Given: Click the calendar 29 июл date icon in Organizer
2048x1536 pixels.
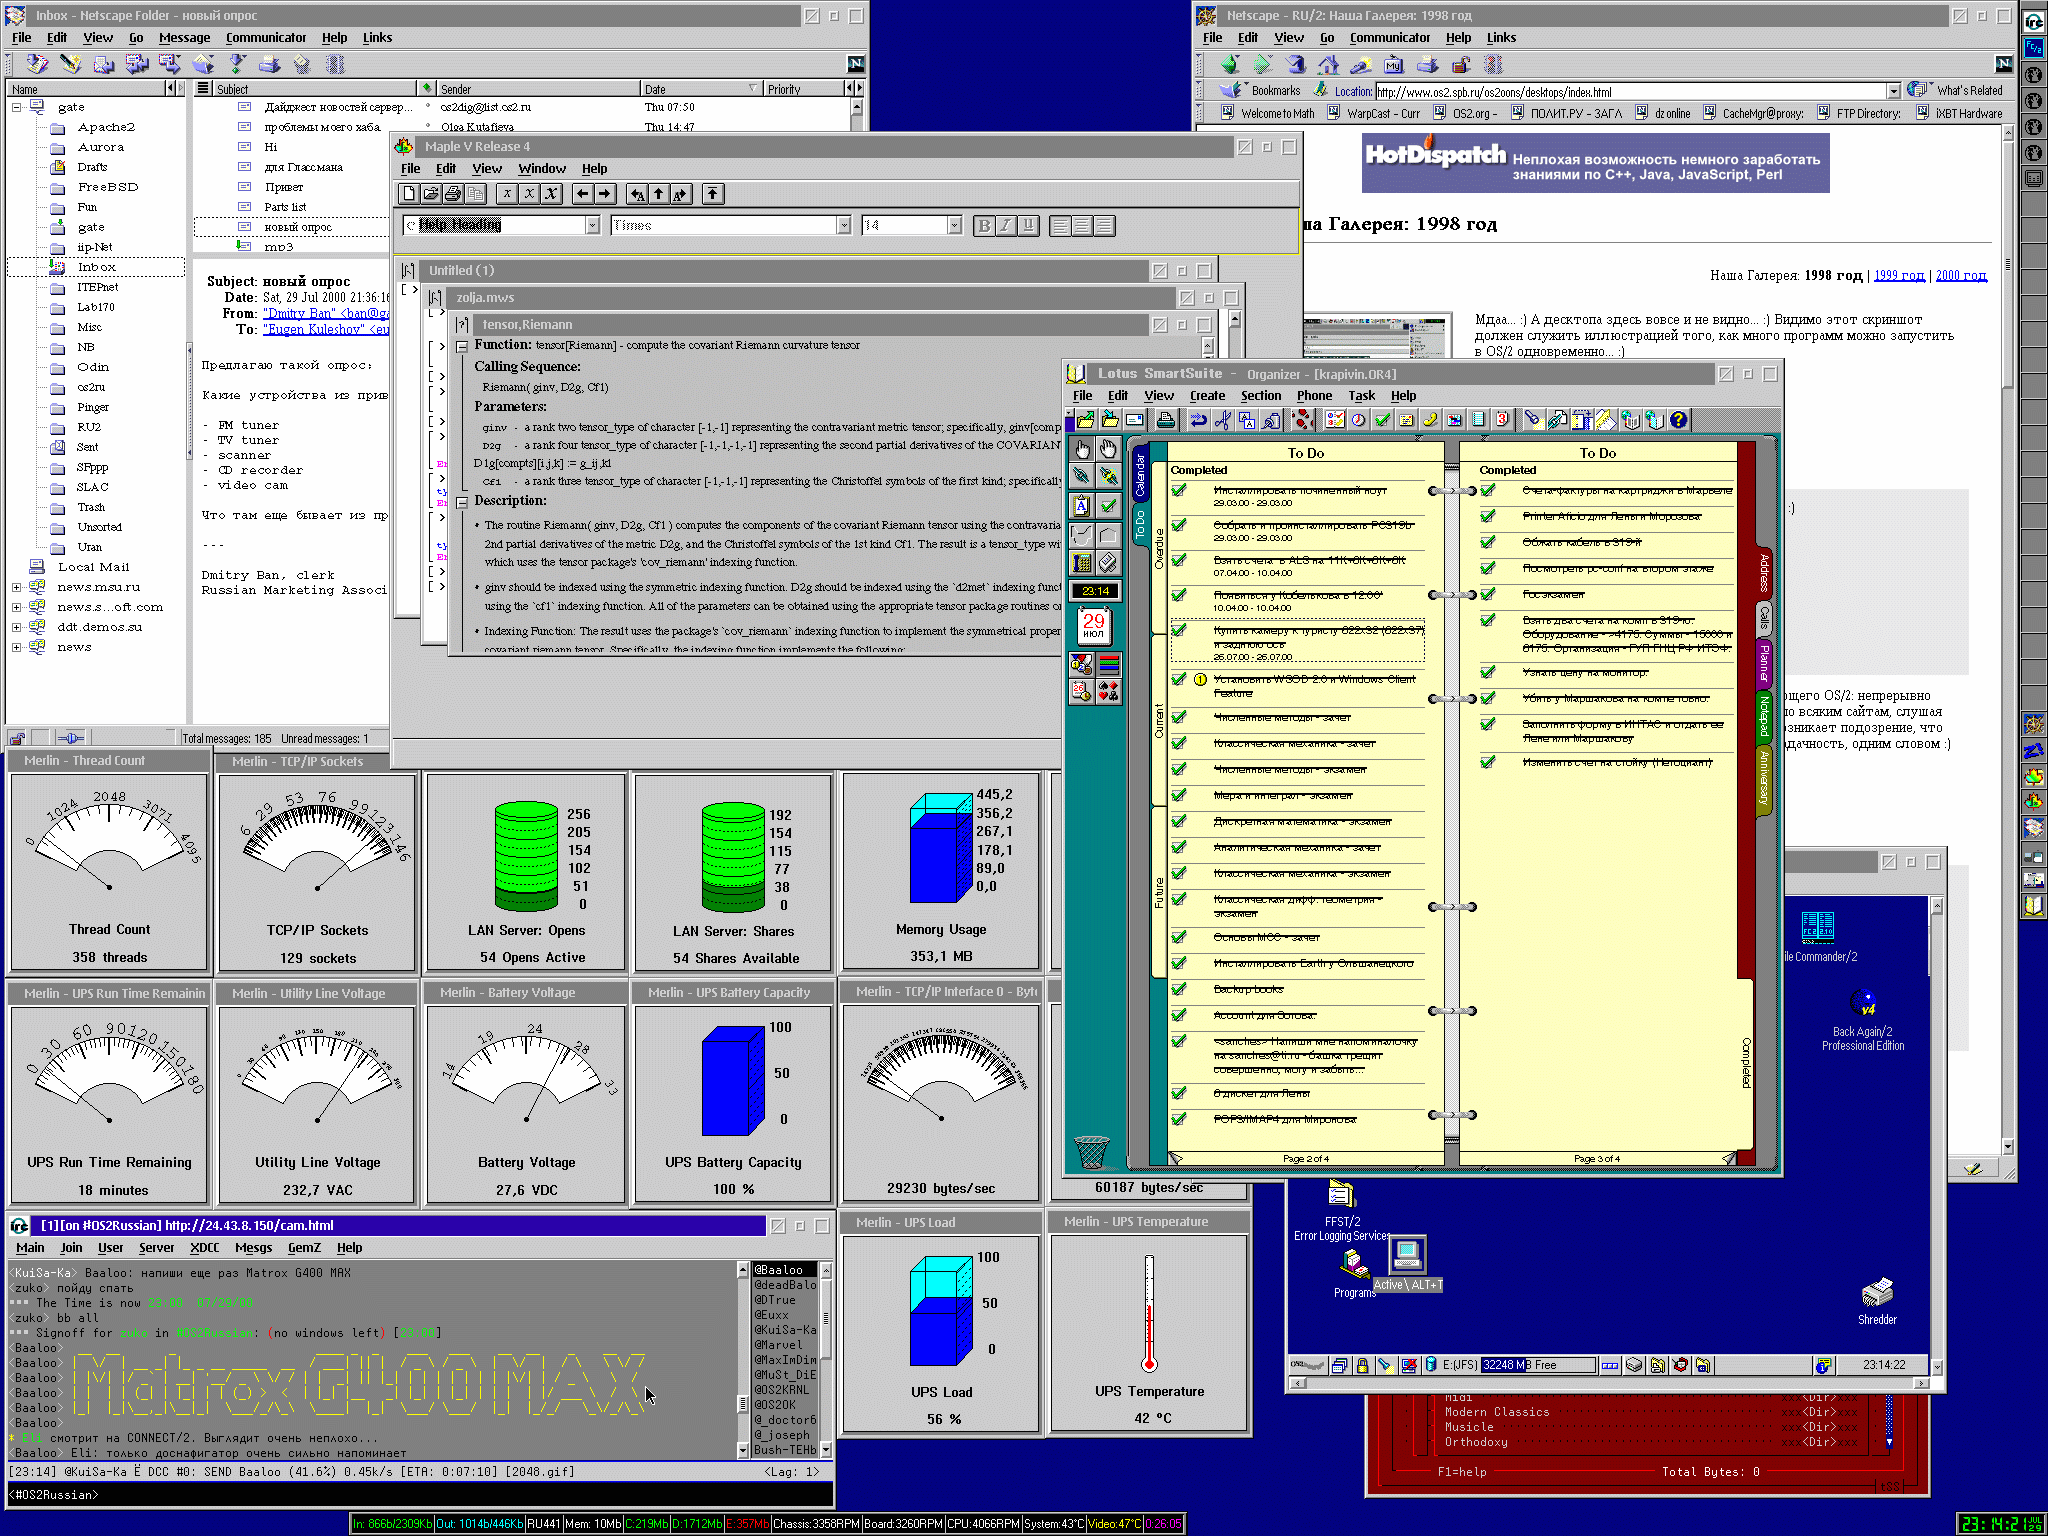Looking at the screenshot, I should point(1094,626).
